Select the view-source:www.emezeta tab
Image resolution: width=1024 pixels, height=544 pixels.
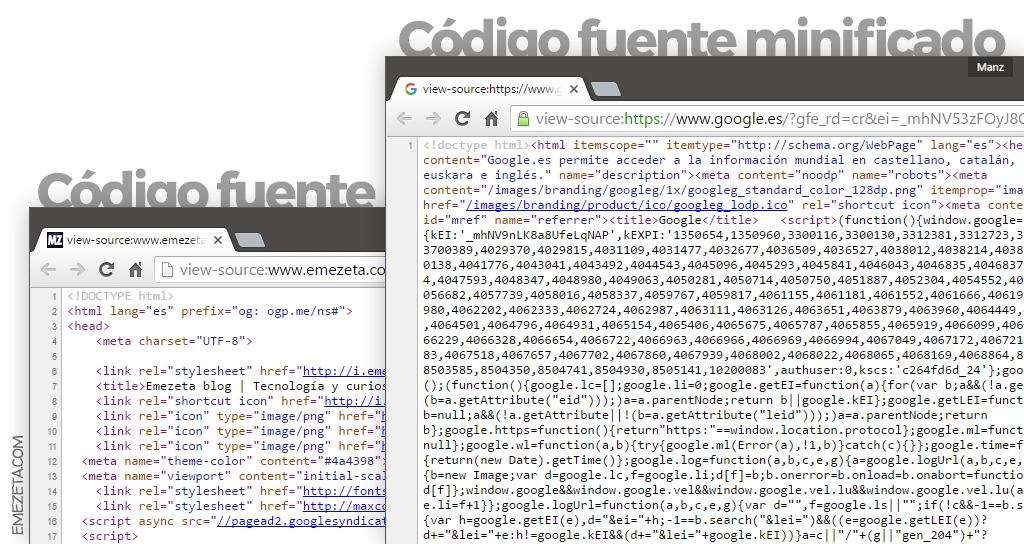pos(131,240)
